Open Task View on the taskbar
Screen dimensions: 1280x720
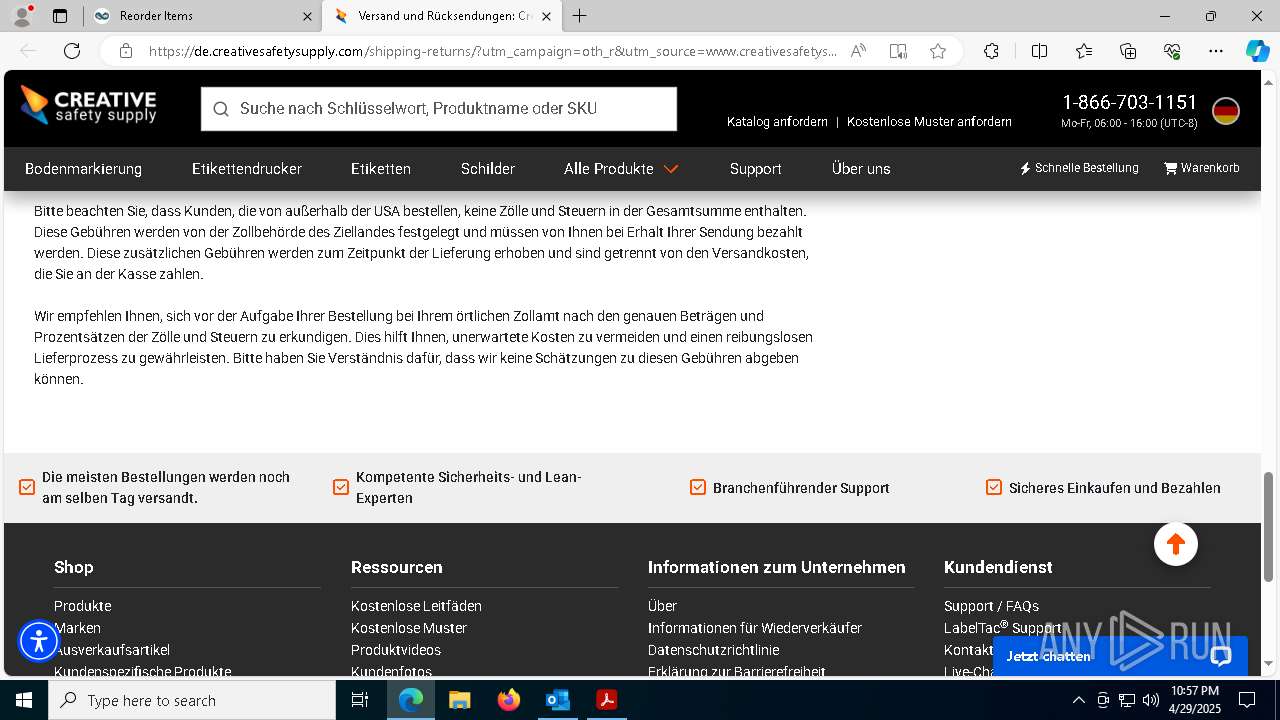point(360,700)
